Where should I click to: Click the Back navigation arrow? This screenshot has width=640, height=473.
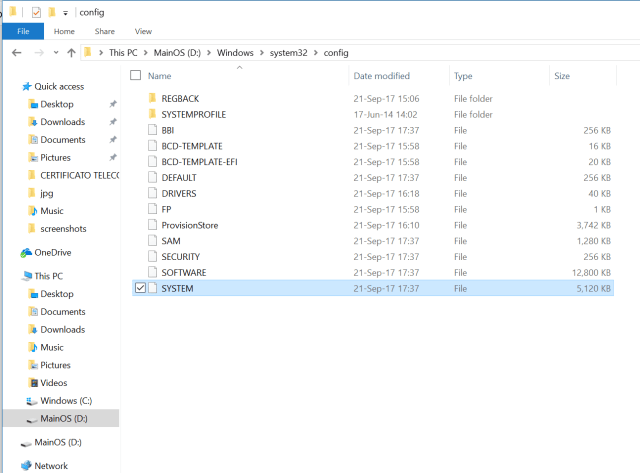pos(17,52)
